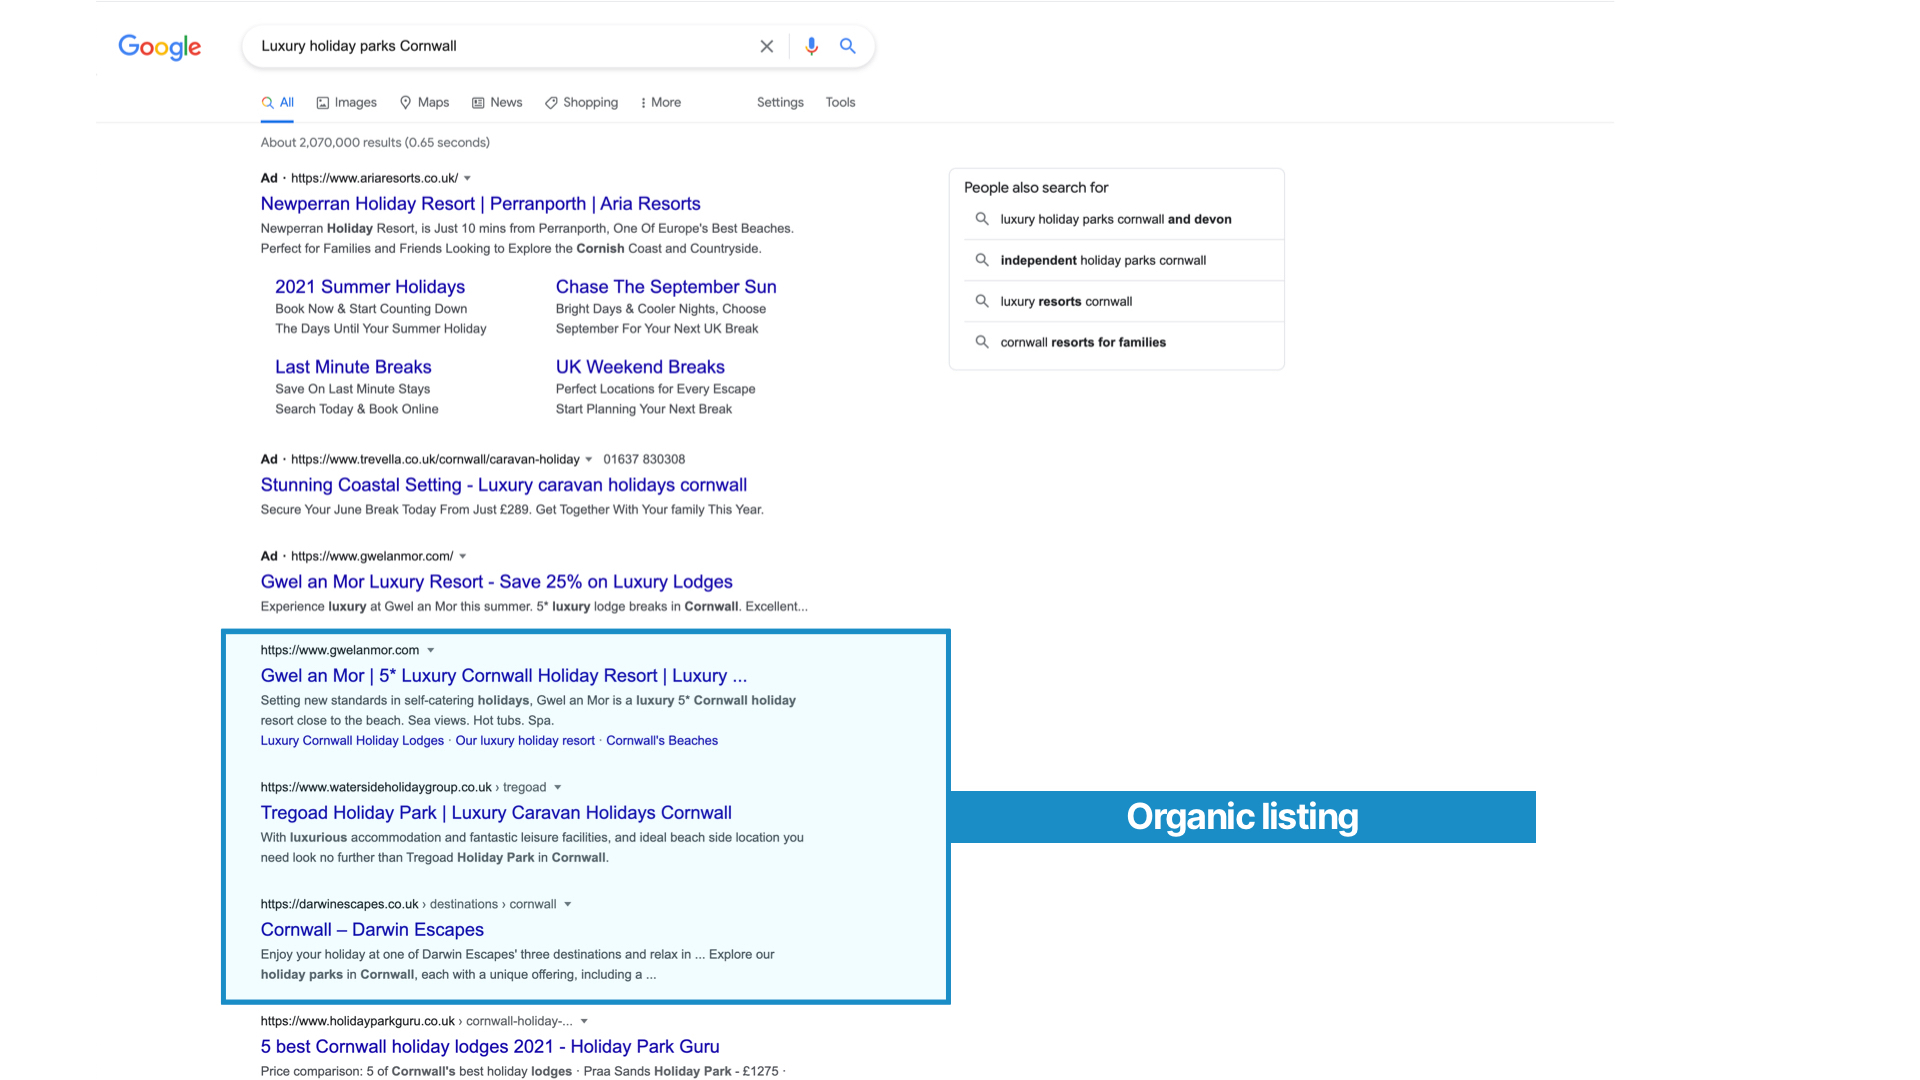Expand dropdown arrow next to trevella.co.uk ad URL
The image size is (1920, 1080).
click(589, 460)
